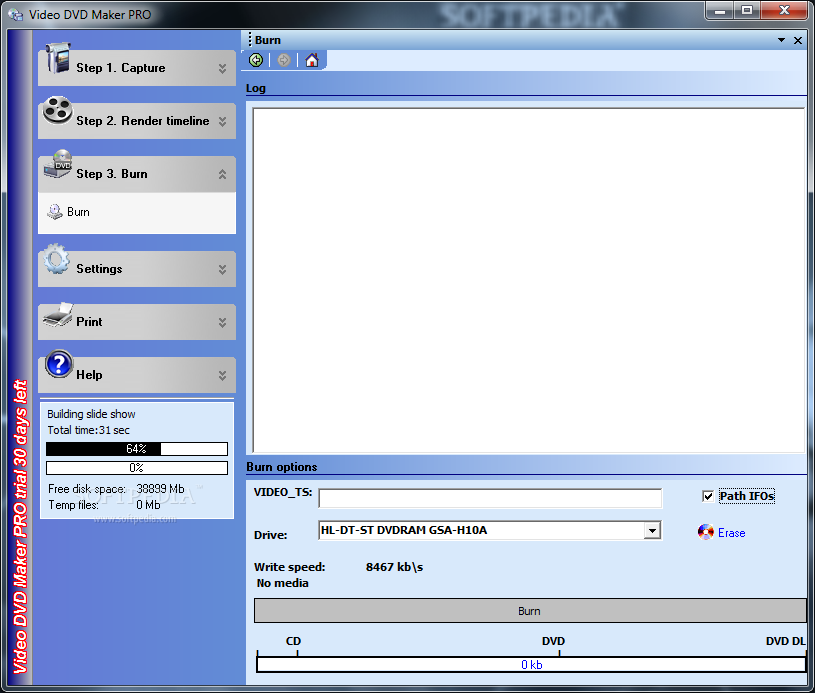Click the DVD DL capacity marker label
This screenshot has width=815, height=693.
(785, 641)
